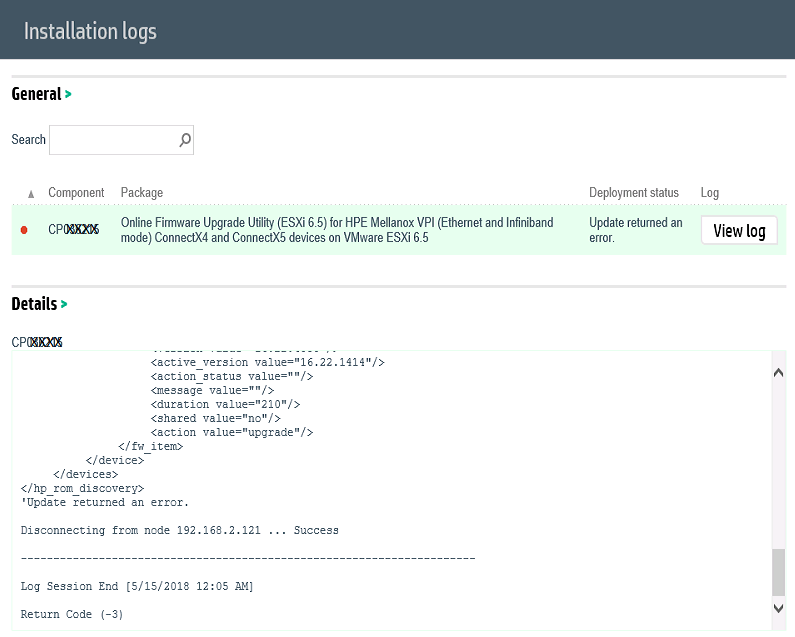The width and height of the screenshot is (795, 637).
Task: Click the red error status dot
Action: tap(25, 230)
